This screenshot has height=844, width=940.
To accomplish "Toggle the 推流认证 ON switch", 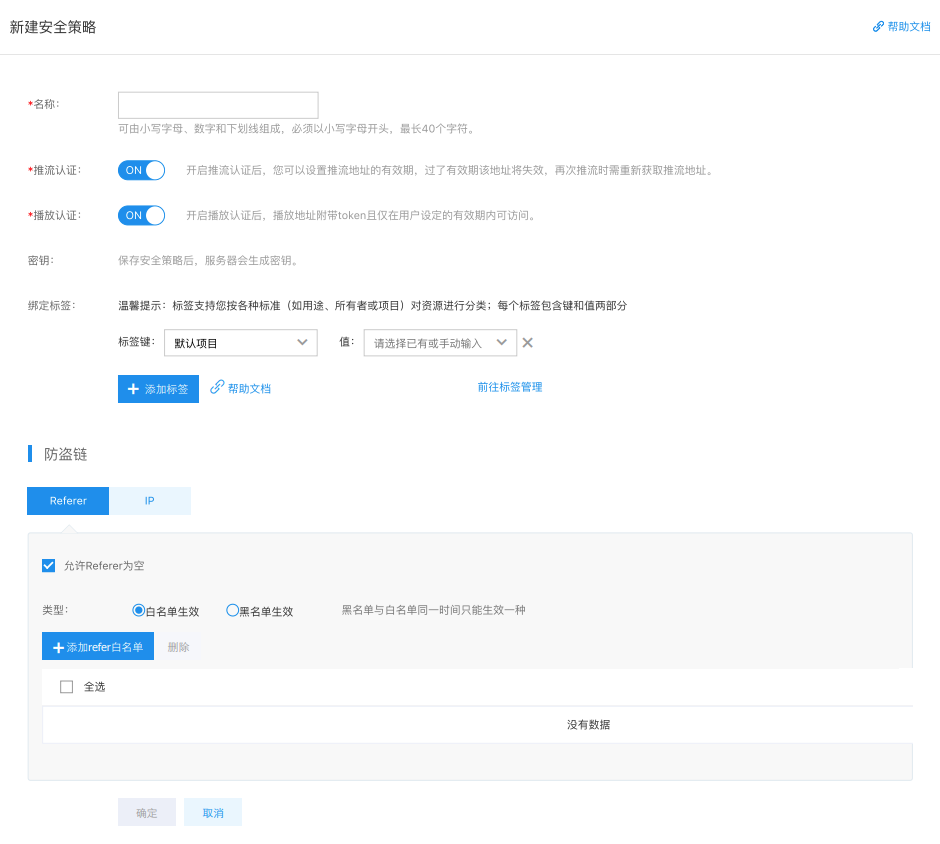I will [141, 170].
